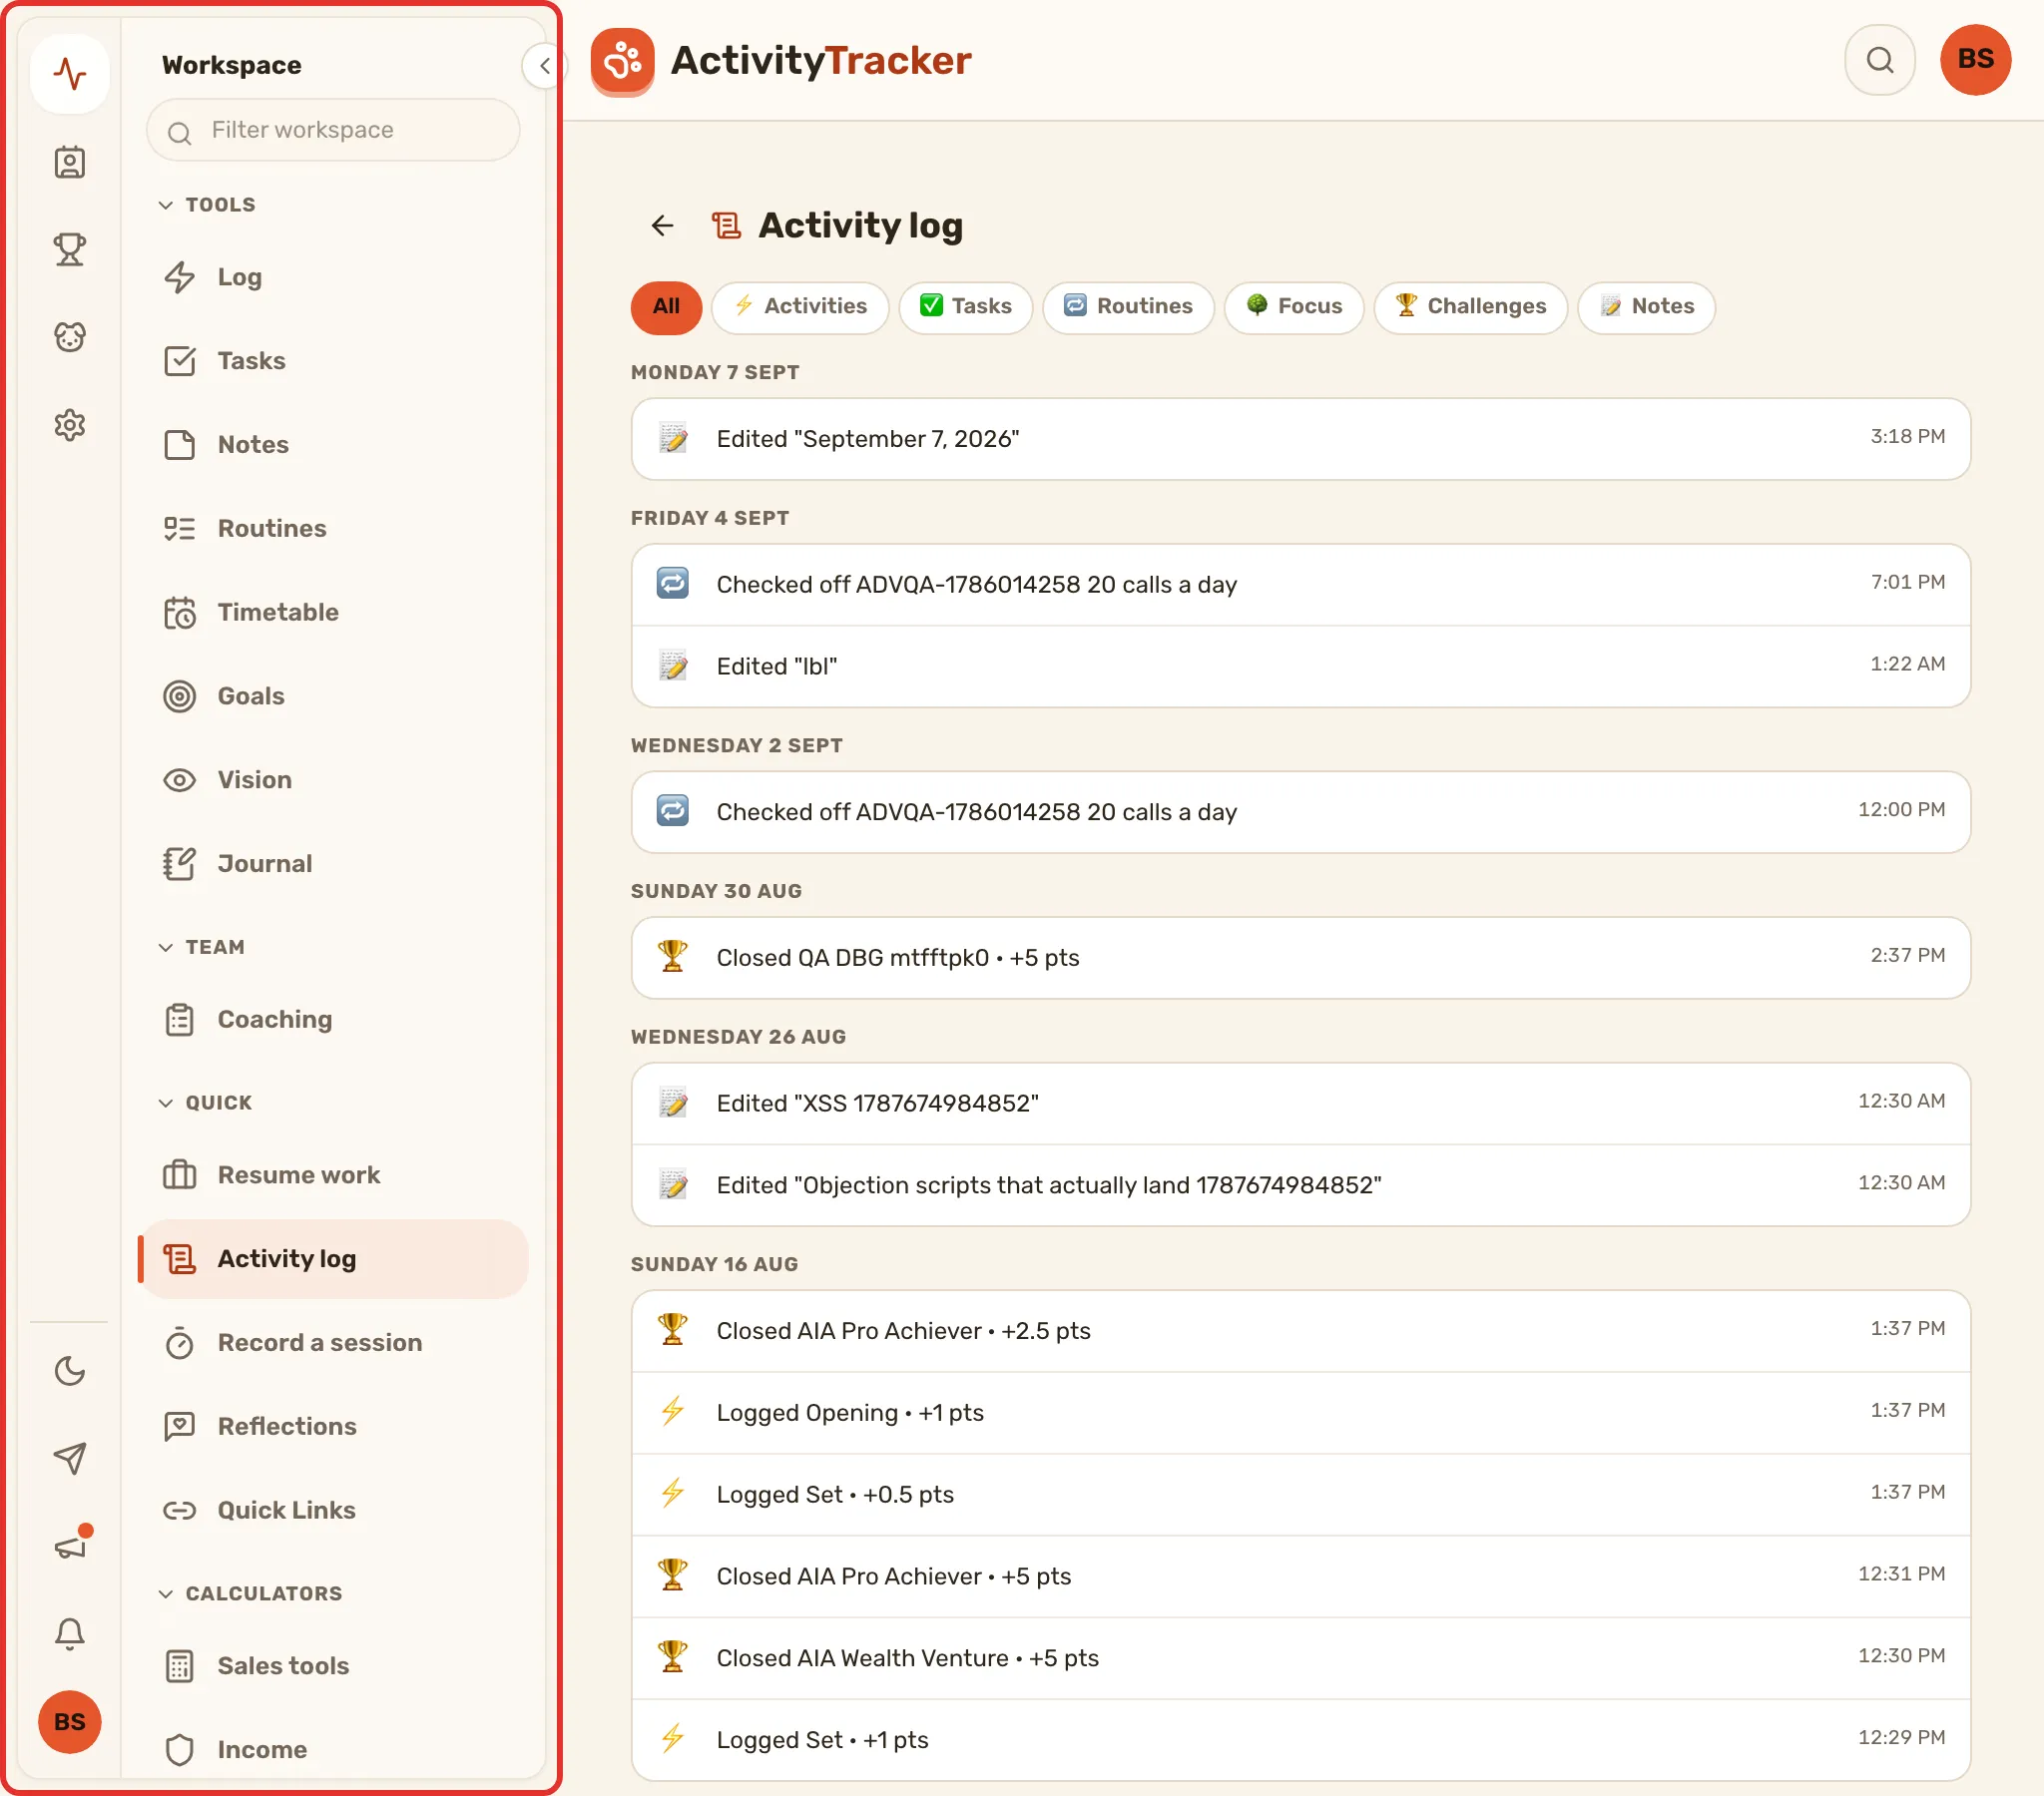Select the Activities filter tab

pos(800,306)
